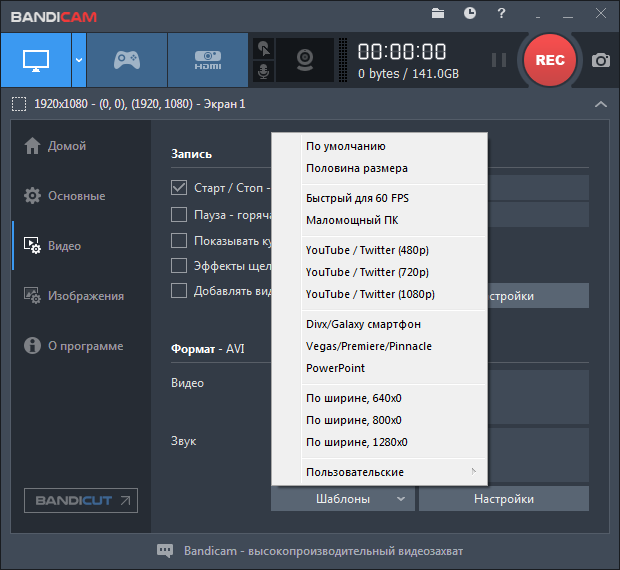Uncheck the Старт / Стоп checkbox
The height and width of the screenshot is (570, 620).
click(180, 187)
